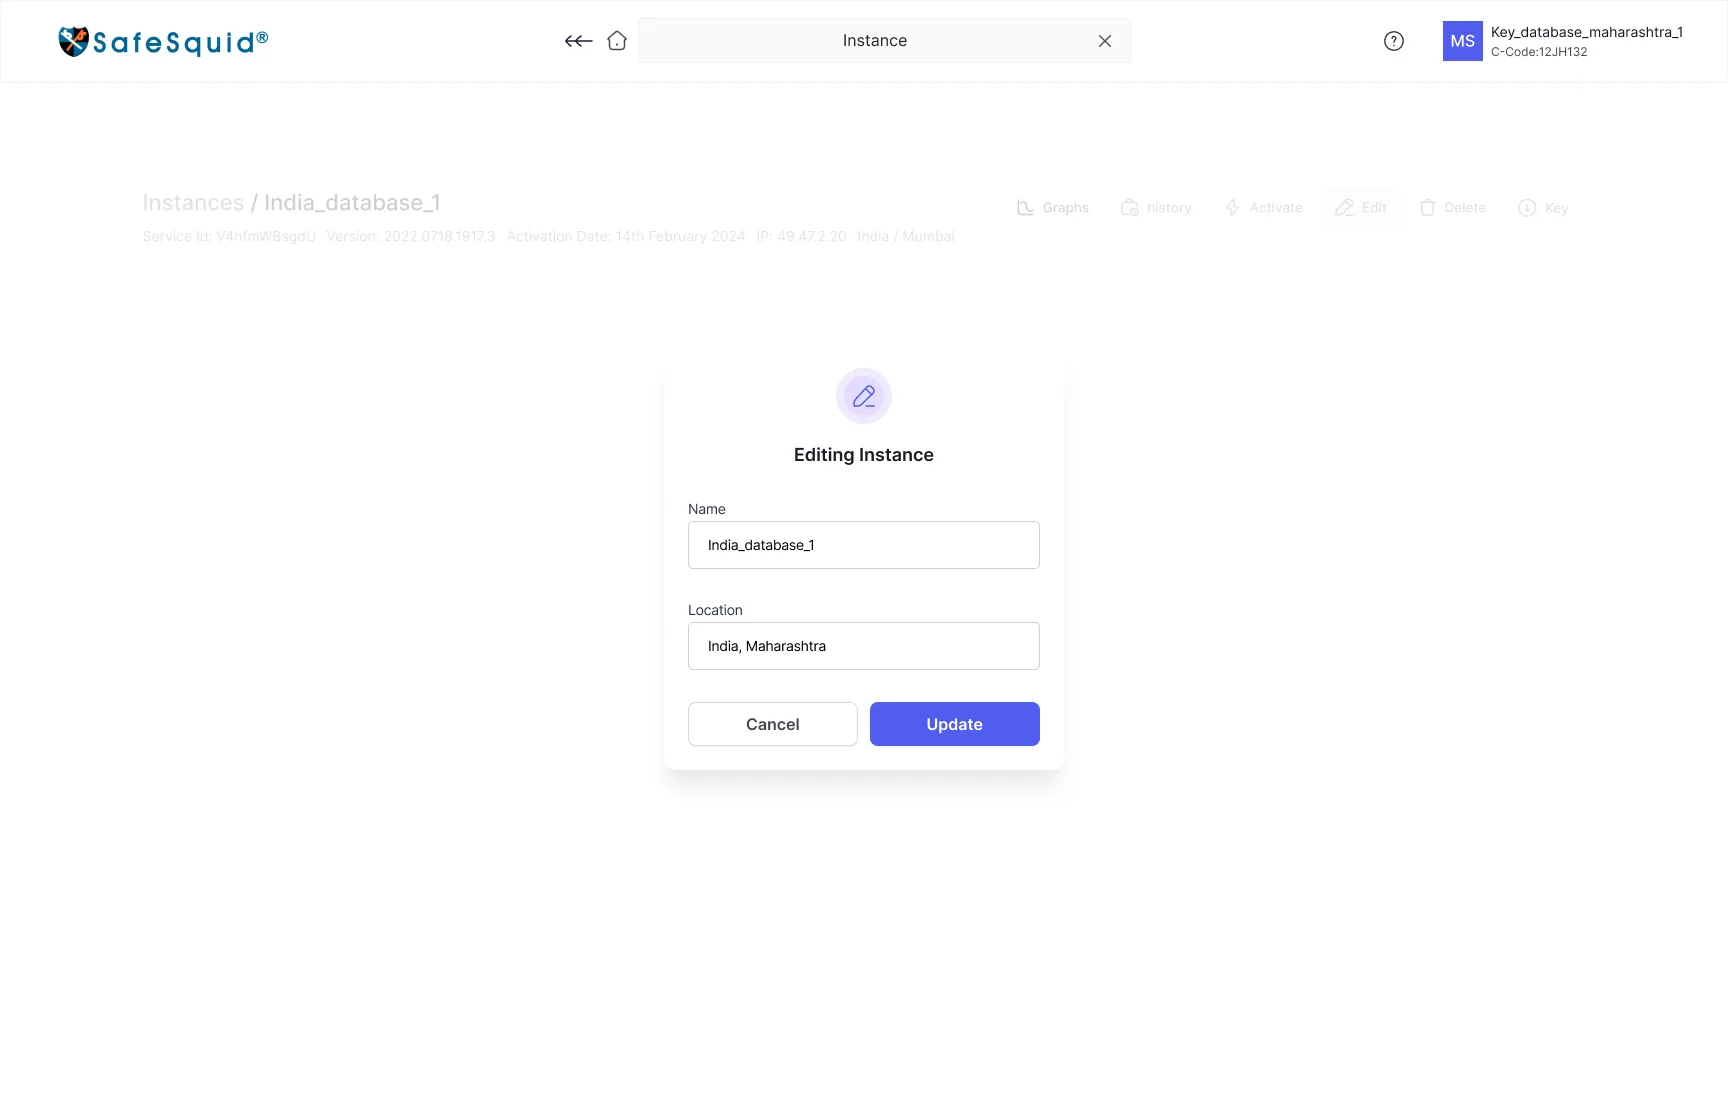
Task: Click the pencil icon above Editing Instance
Action: 864,396
